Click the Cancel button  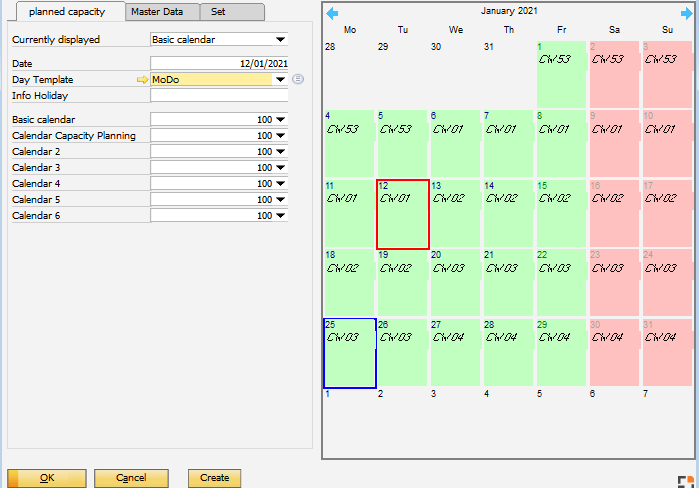tap(131, 478)
